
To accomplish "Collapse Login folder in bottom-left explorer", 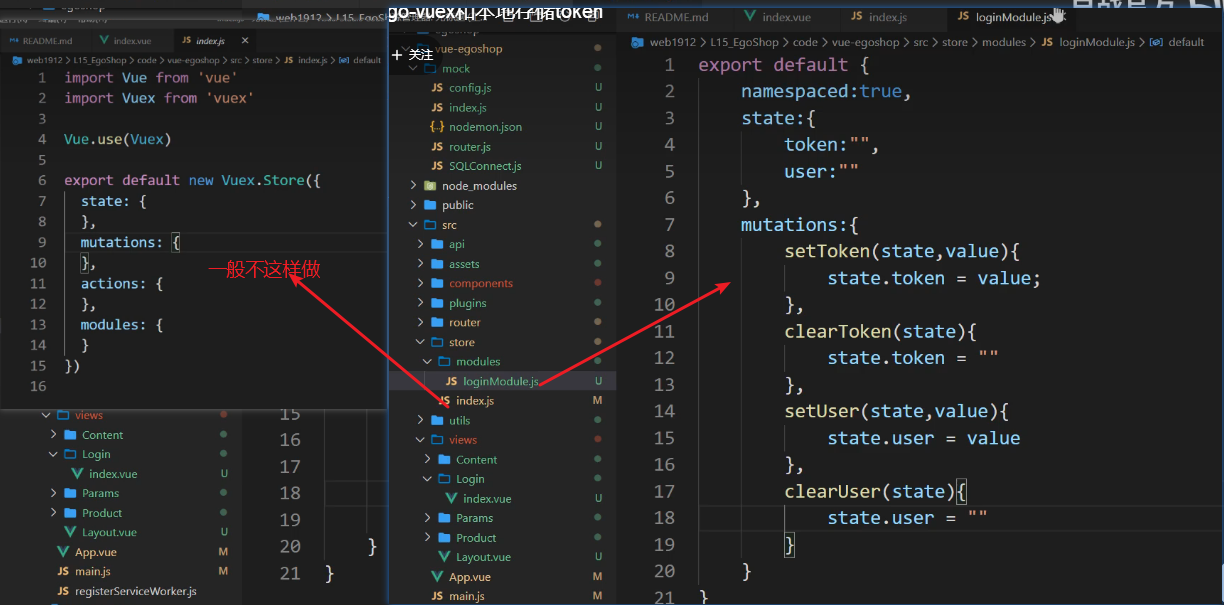I will (54, 454).
